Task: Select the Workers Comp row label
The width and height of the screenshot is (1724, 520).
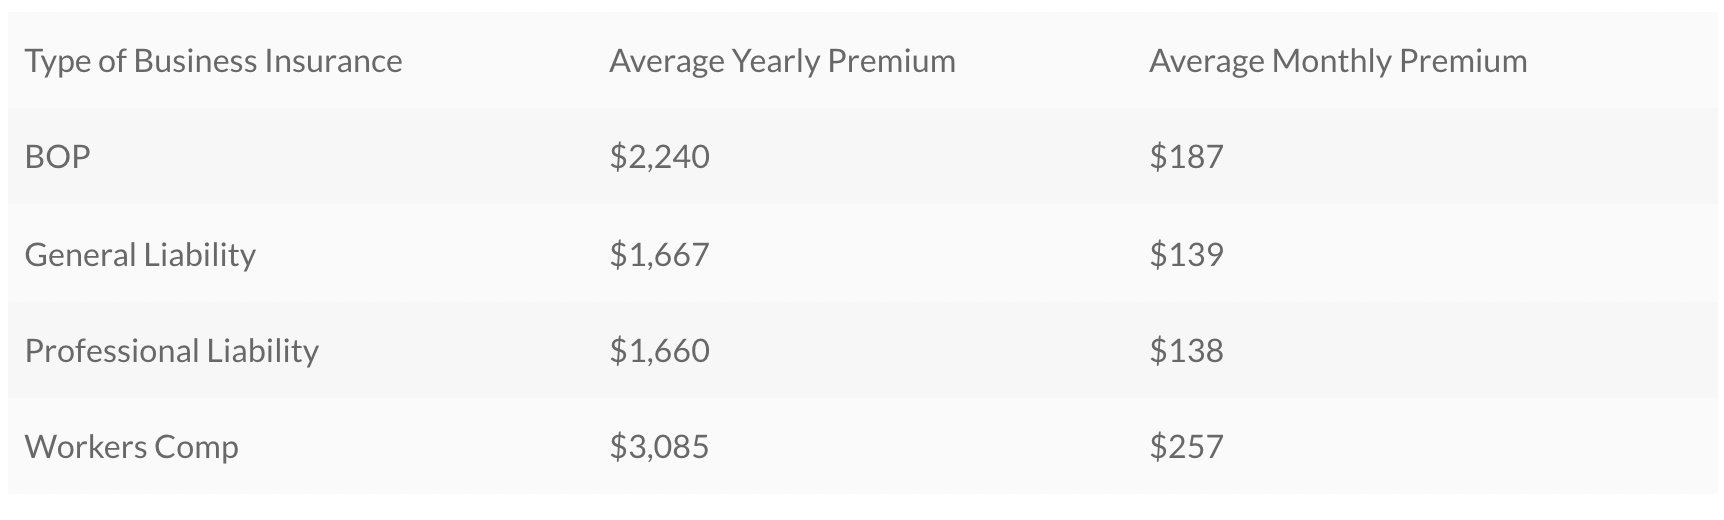Action: point(131,446)
